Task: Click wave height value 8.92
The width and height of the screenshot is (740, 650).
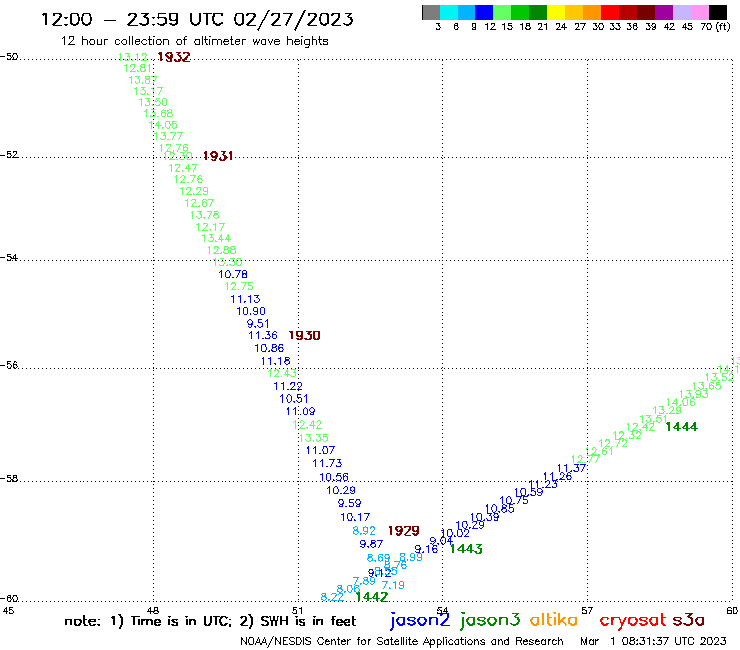Action: (364, 531)
